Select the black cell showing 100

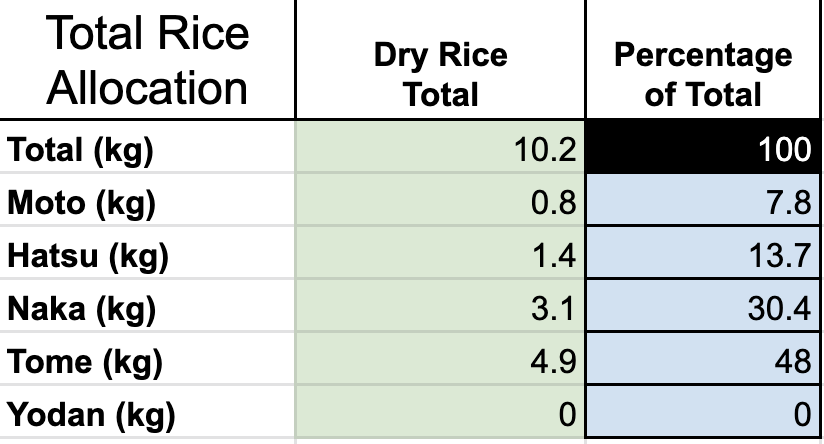point(702,150)
